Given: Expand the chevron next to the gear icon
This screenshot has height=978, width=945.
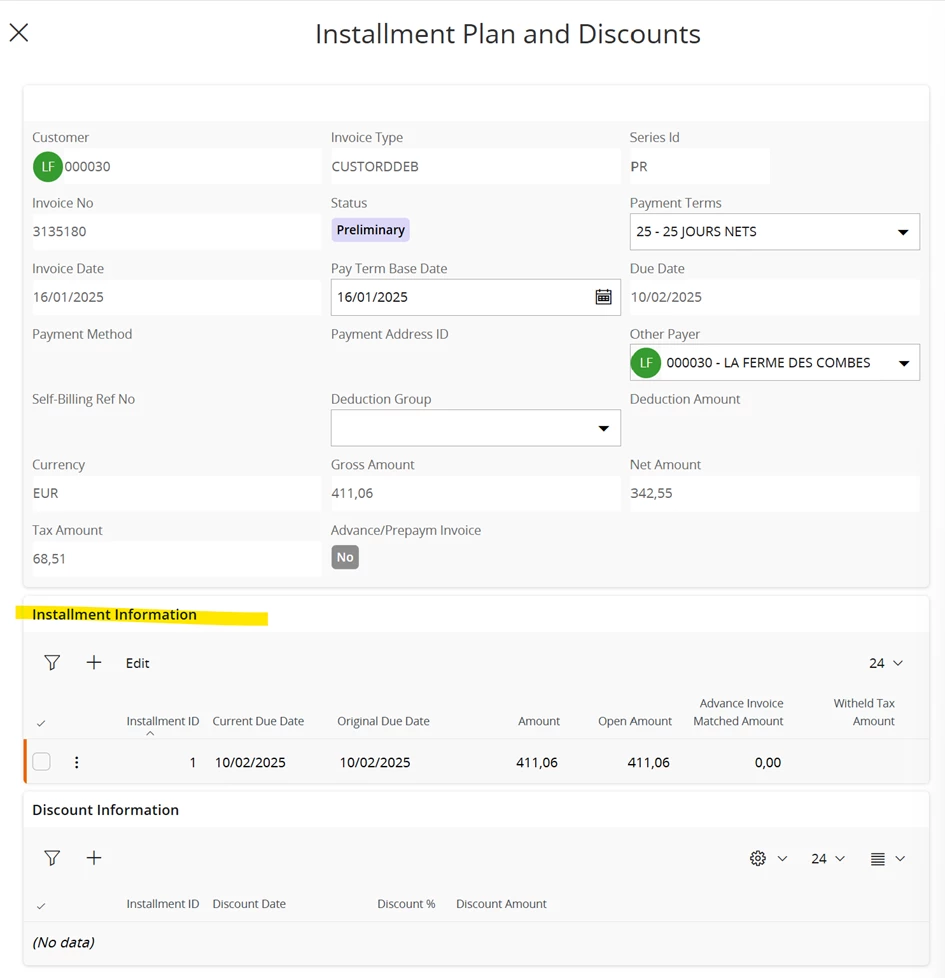Looking at the screenshot, I should [782, 859].
